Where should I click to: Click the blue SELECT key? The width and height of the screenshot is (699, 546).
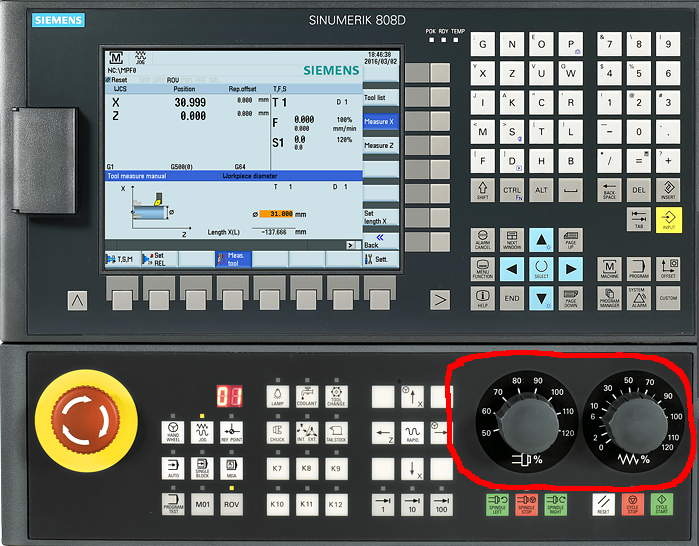coord(541,269)
